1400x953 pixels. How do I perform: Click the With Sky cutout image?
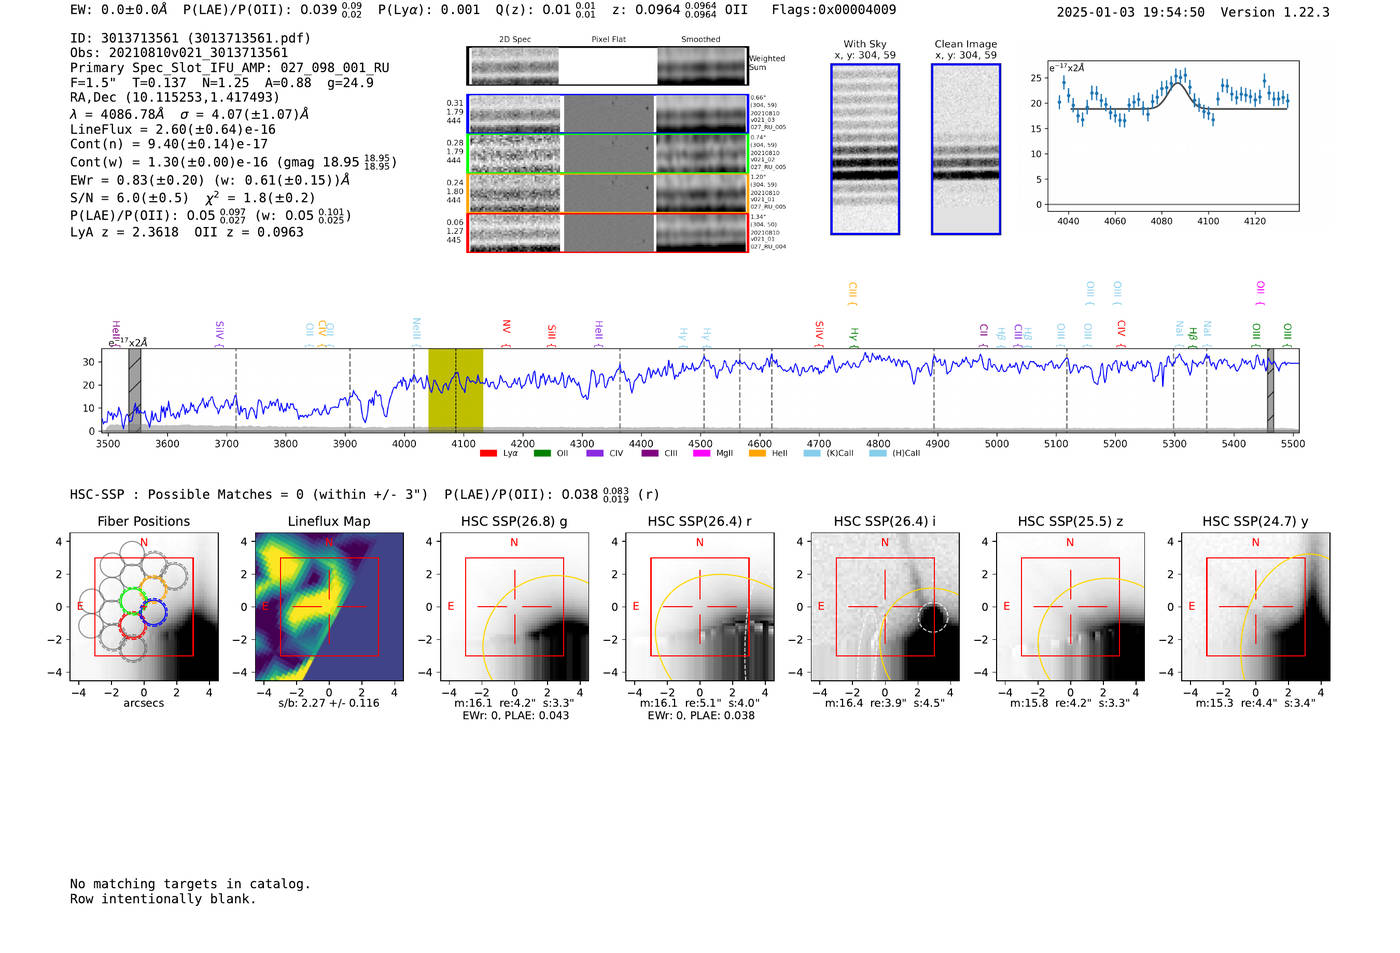[865, 149]
